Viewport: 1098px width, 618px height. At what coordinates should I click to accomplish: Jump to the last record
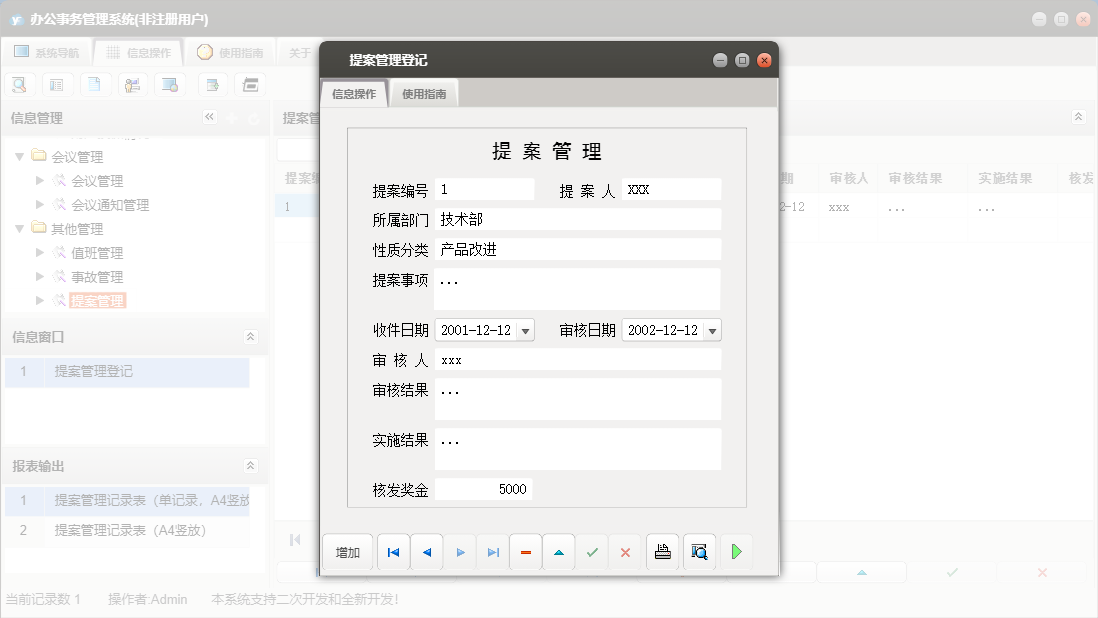point(492,551)
